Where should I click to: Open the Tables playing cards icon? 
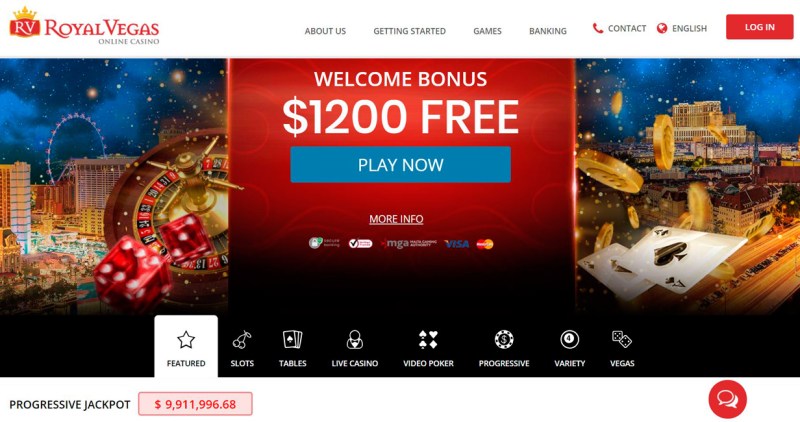(292, 339)
